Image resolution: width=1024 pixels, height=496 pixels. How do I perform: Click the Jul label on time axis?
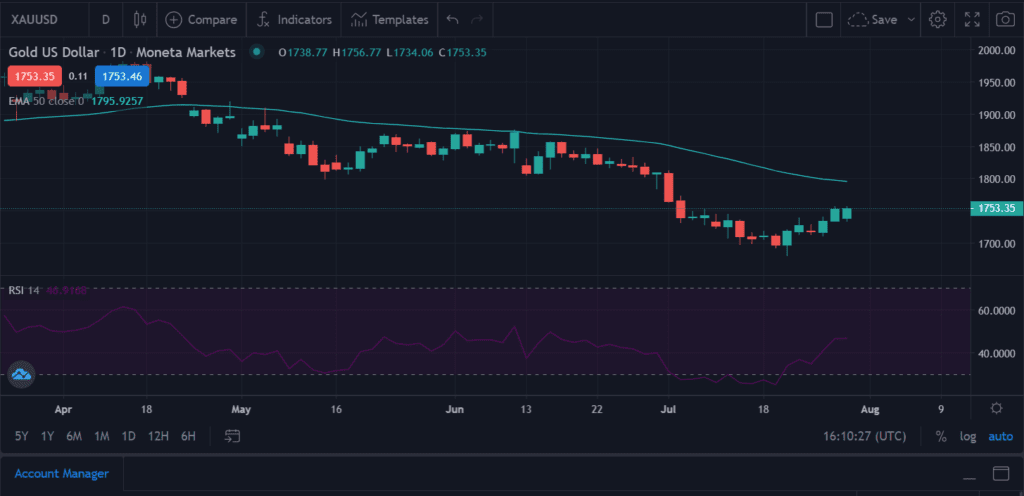[x=667, y=410]
